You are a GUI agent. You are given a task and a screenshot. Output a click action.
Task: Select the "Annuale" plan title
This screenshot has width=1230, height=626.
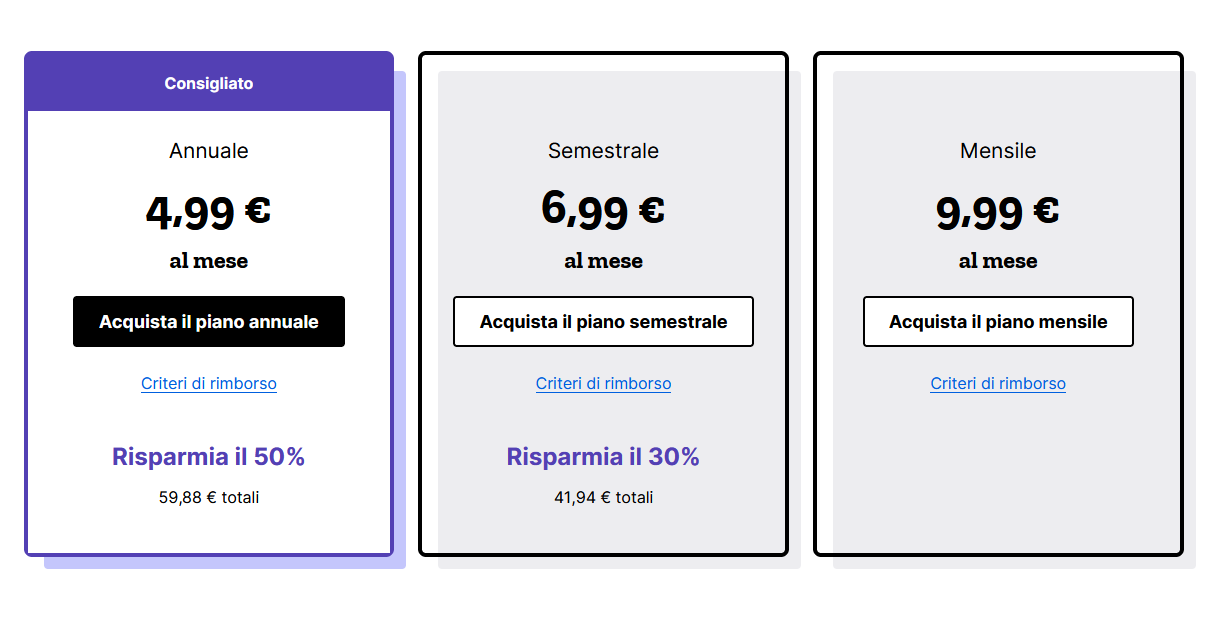(209, 151)
